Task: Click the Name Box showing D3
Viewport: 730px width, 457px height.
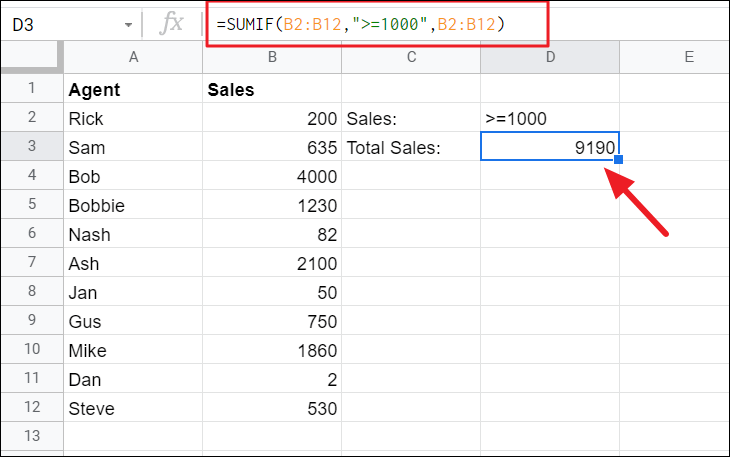Action: coord(60,23)
